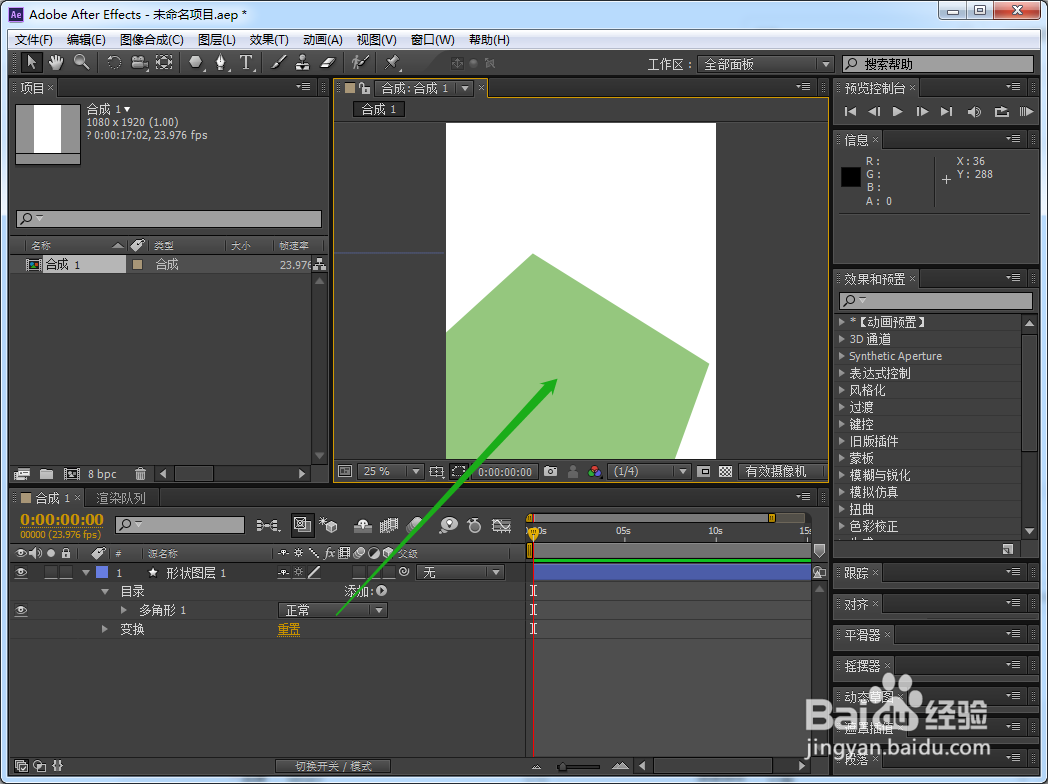Select the Brush tool
Viewport: 1048px width, 784px height.
tap(279, 63)
